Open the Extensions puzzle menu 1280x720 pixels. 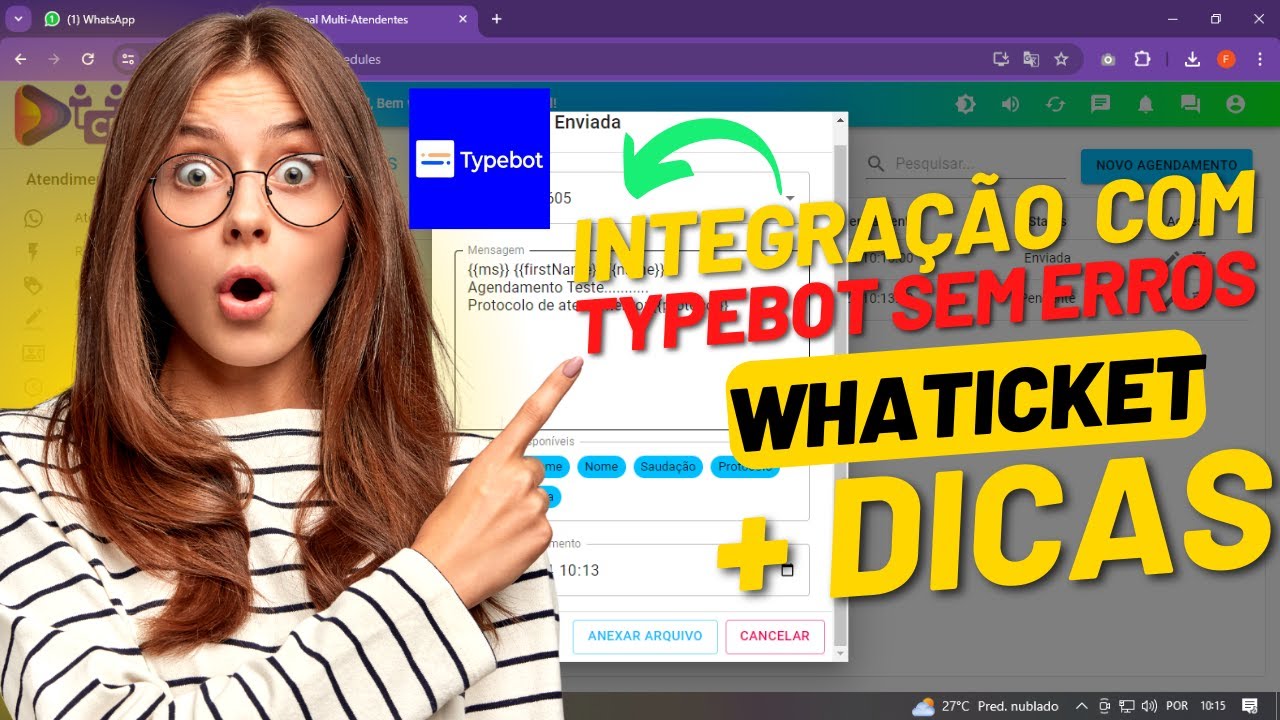tap(1142, 59)
